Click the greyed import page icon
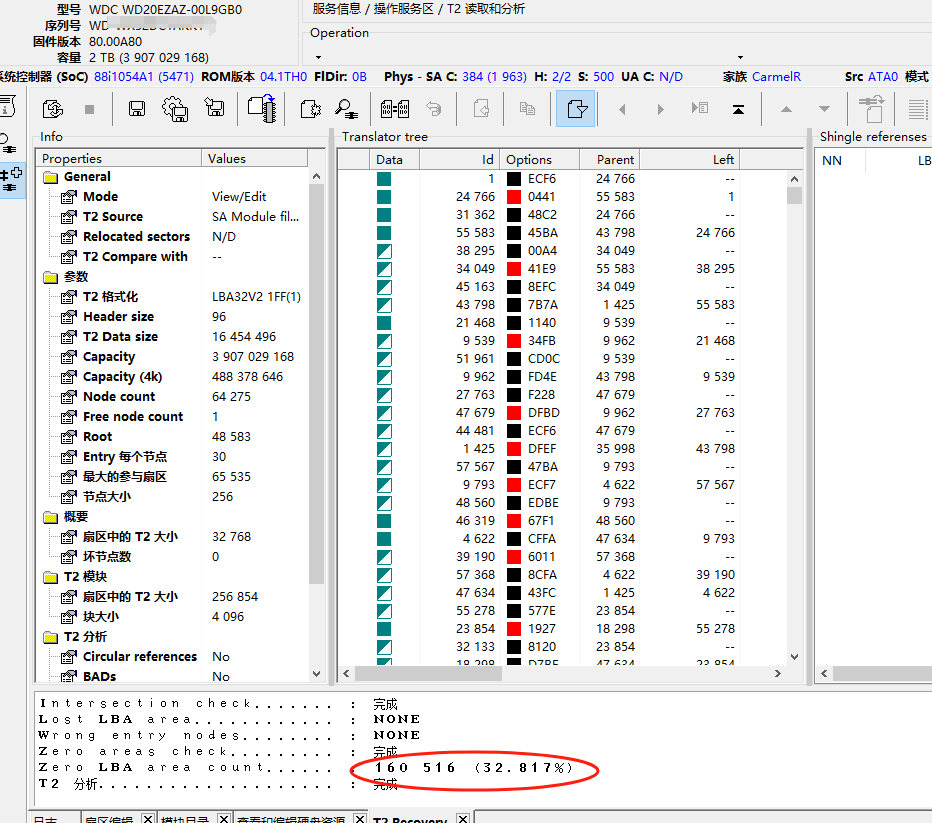The width and height of the screenshot is (932, 823). pyautogui.click(x=481, y=109)
